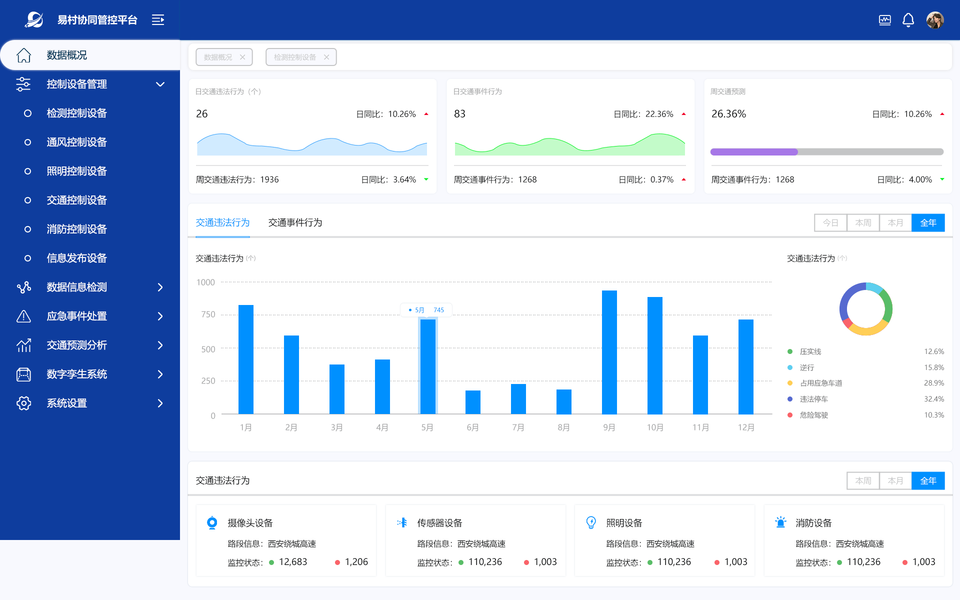Click the platform logo icon
This screenshot has height=600, width=960.
[34, 20]
